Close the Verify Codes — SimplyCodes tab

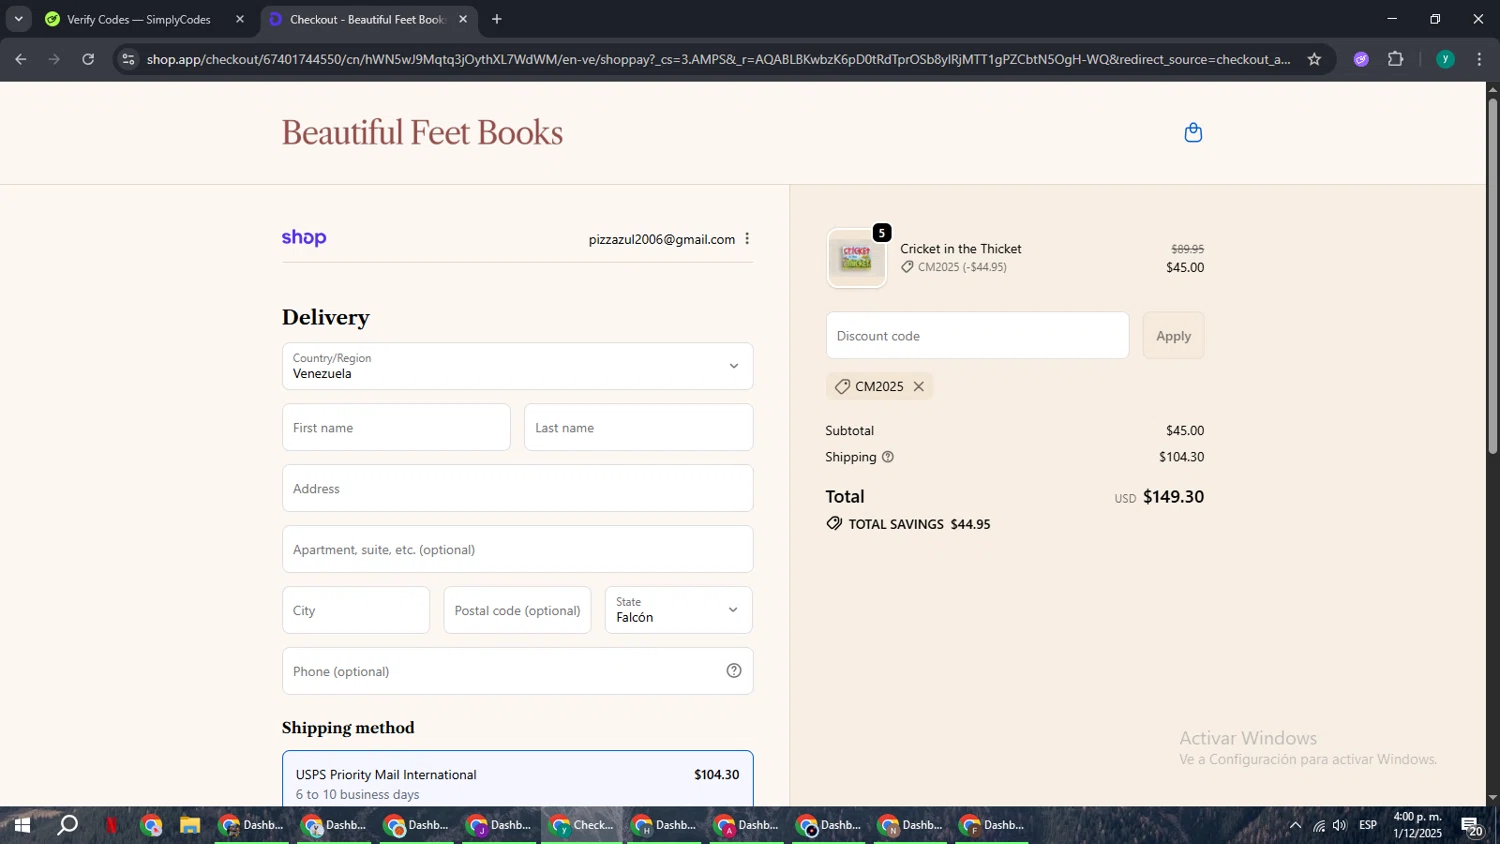tap(240, 19)
